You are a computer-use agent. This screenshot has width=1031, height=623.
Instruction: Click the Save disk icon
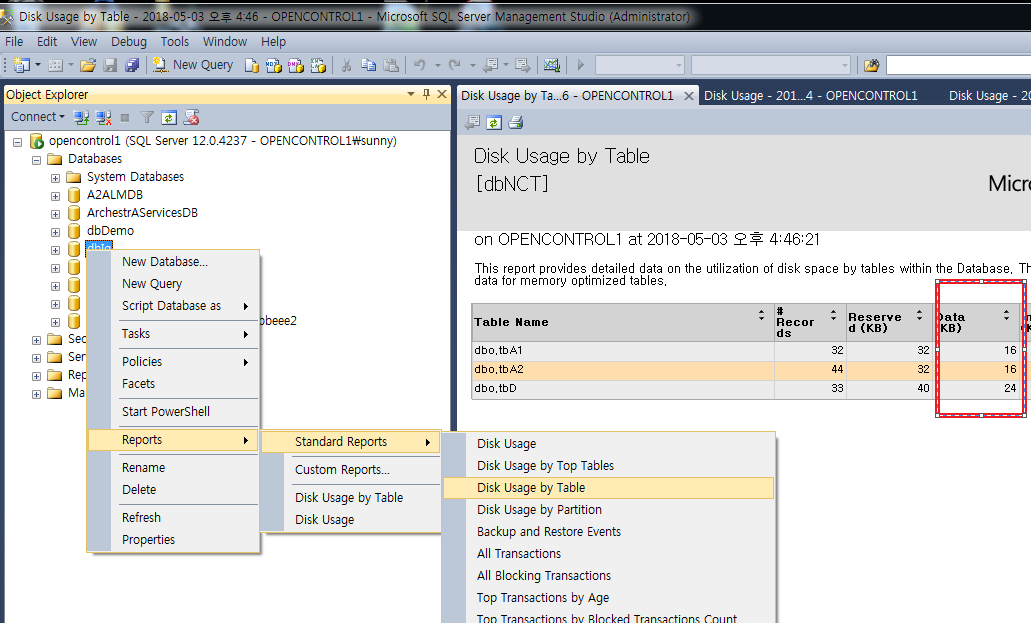pyautogui.click(x=110, y=65)
